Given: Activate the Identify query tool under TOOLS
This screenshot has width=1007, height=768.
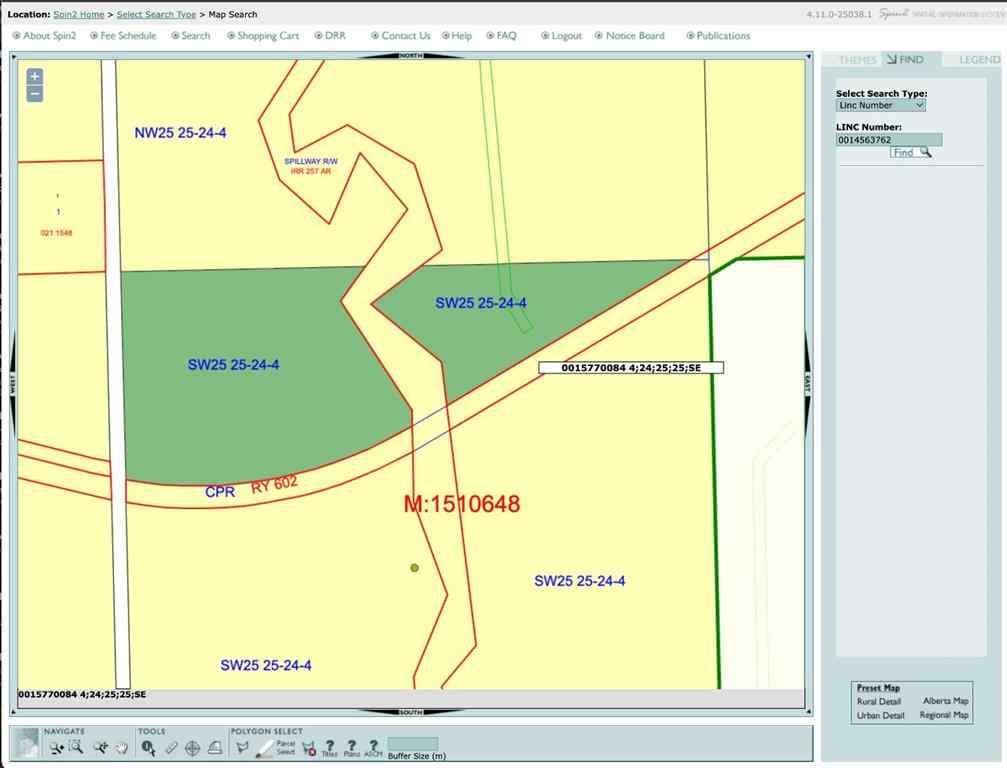Looking at the screenshot, I should coord(147,747).
